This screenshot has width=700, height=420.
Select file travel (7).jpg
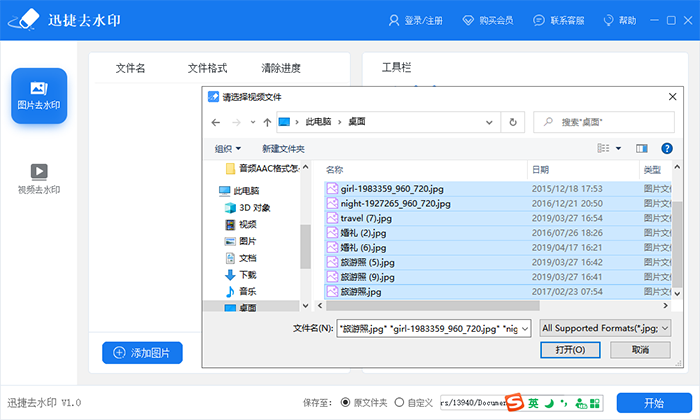click(498, 218)
